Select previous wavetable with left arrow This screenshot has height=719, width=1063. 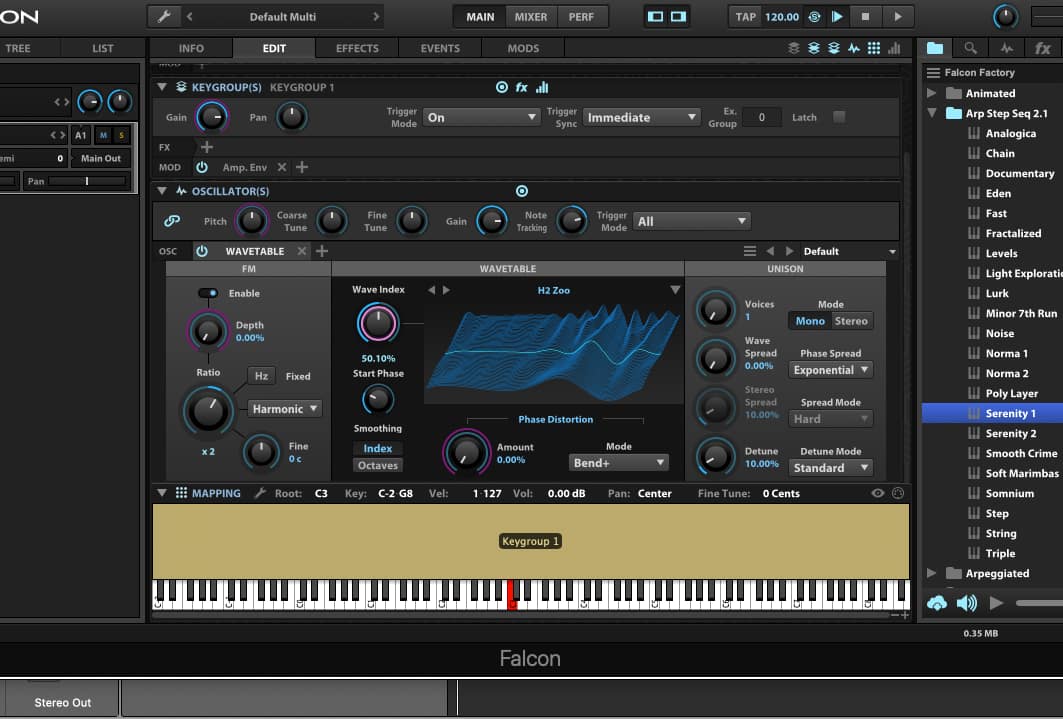[x=431, y=290]
